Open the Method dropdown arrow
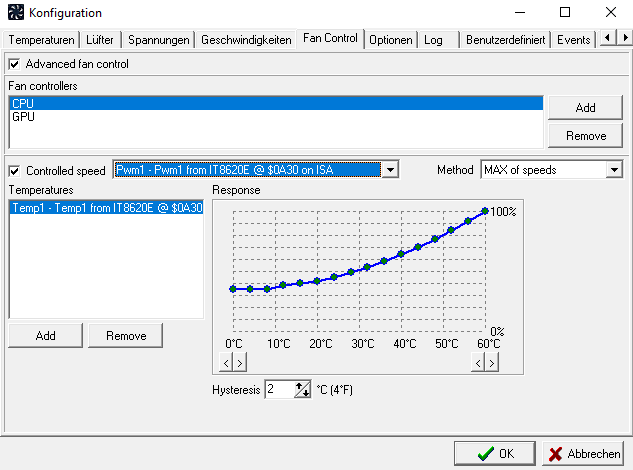The height and width of the screenshot is (470, 633). (614, 170)
